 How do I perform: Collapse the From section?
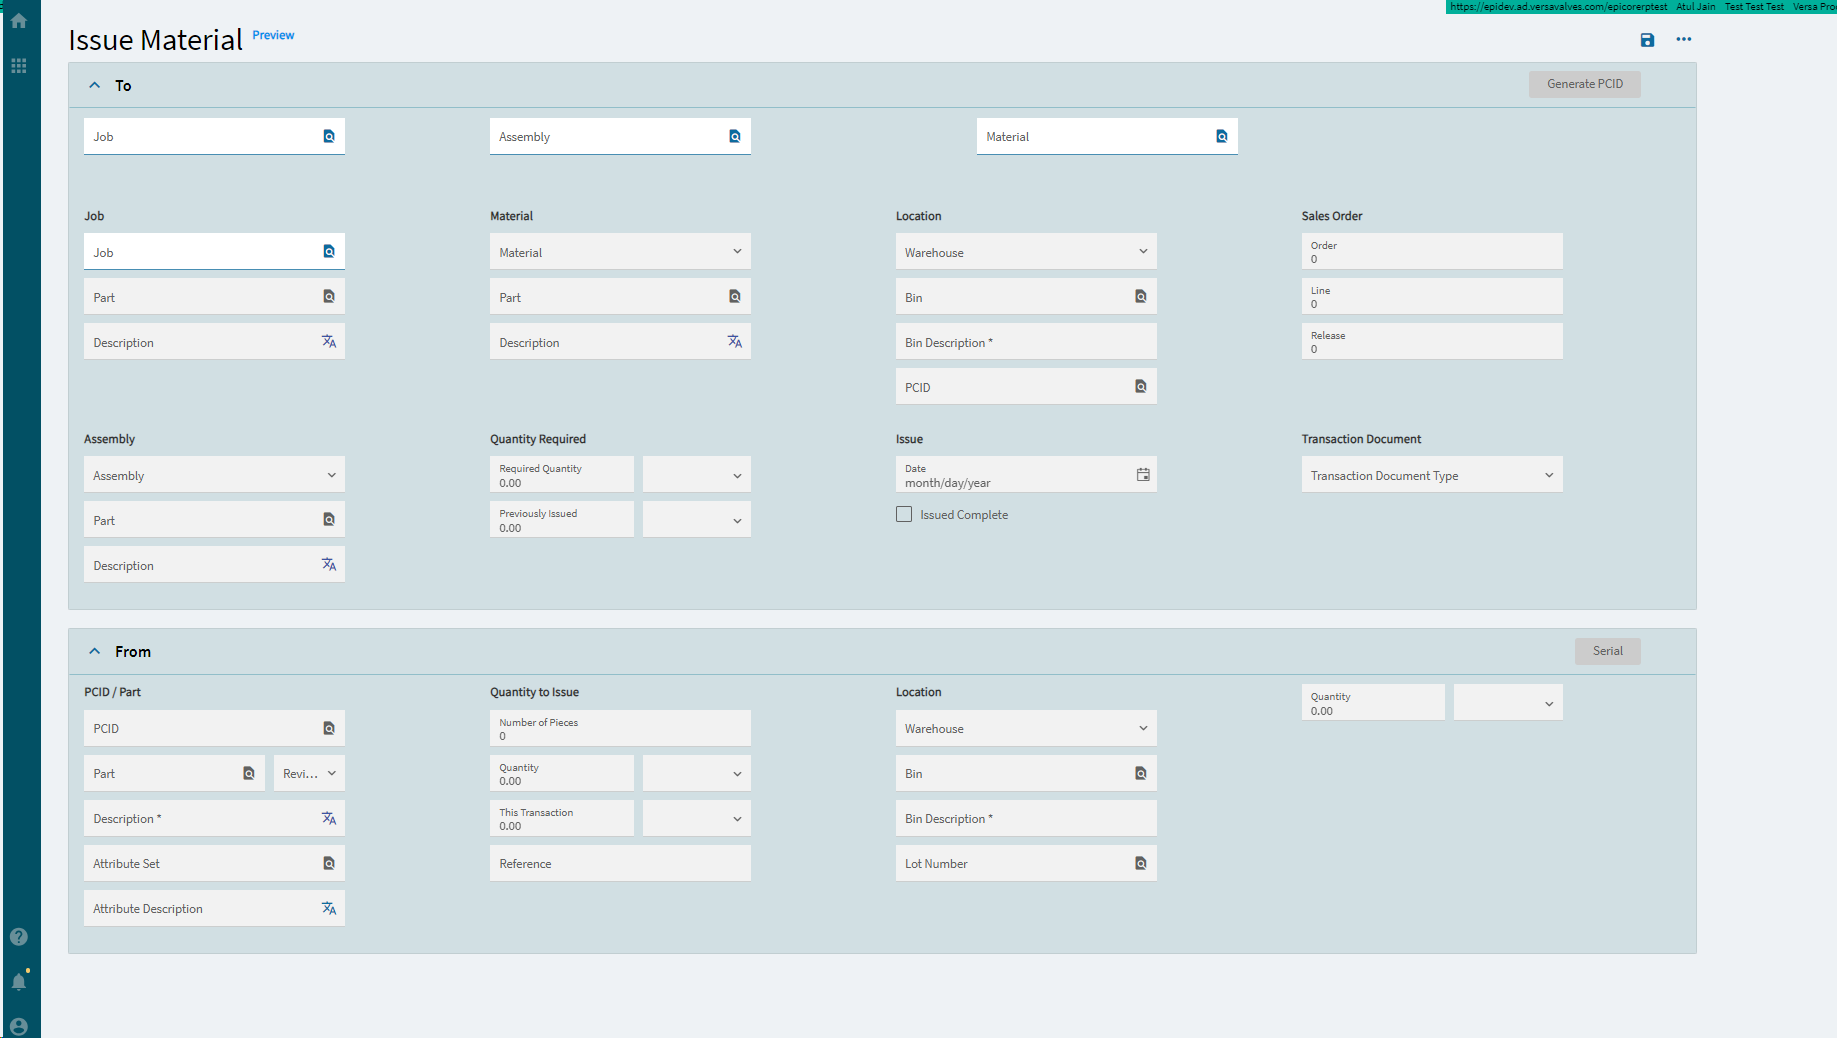click(95, 651)
